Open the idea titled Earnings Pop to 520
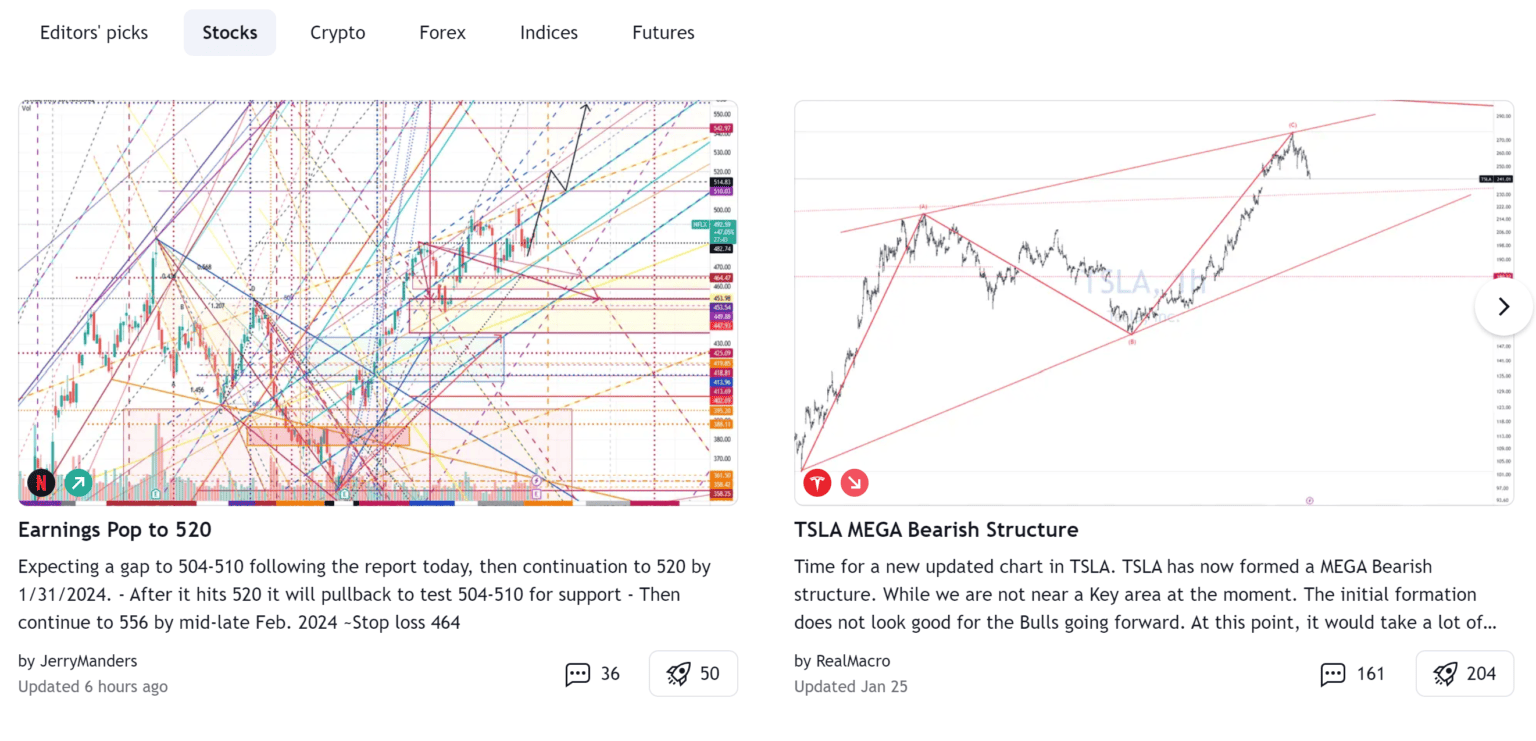The width and height of the screenshot is (1536, 741). click(x=114, y=529)
